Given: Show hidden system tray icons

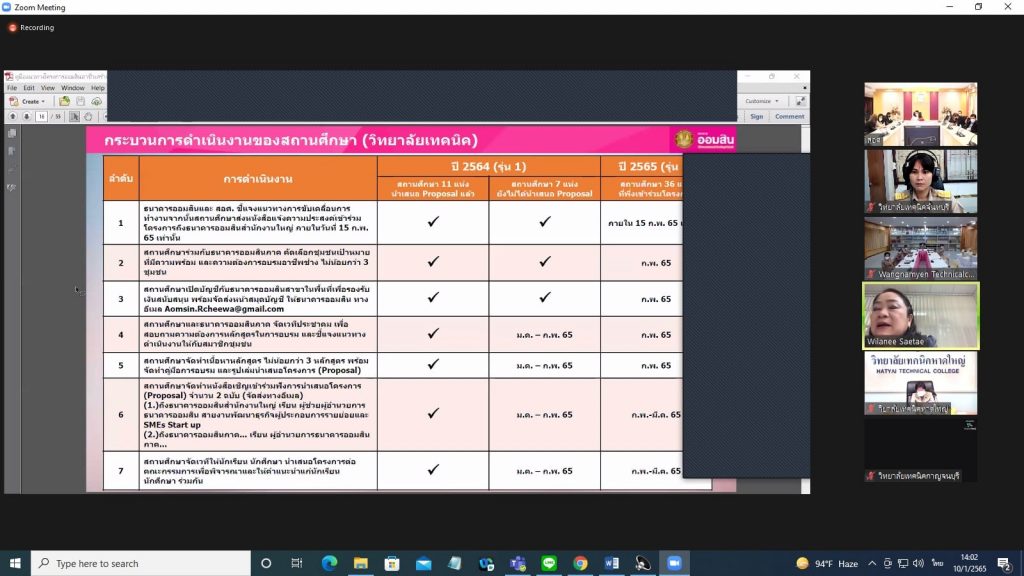Looking at the screenshot, I should (872, 563).
